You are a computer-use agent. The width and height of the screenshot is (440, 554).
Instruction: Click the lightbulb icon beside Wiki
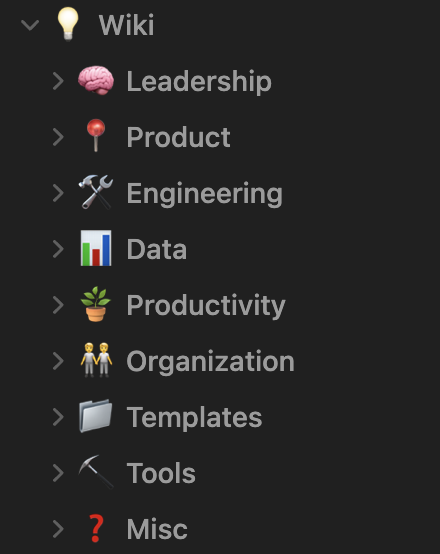[x=68, y=24]
